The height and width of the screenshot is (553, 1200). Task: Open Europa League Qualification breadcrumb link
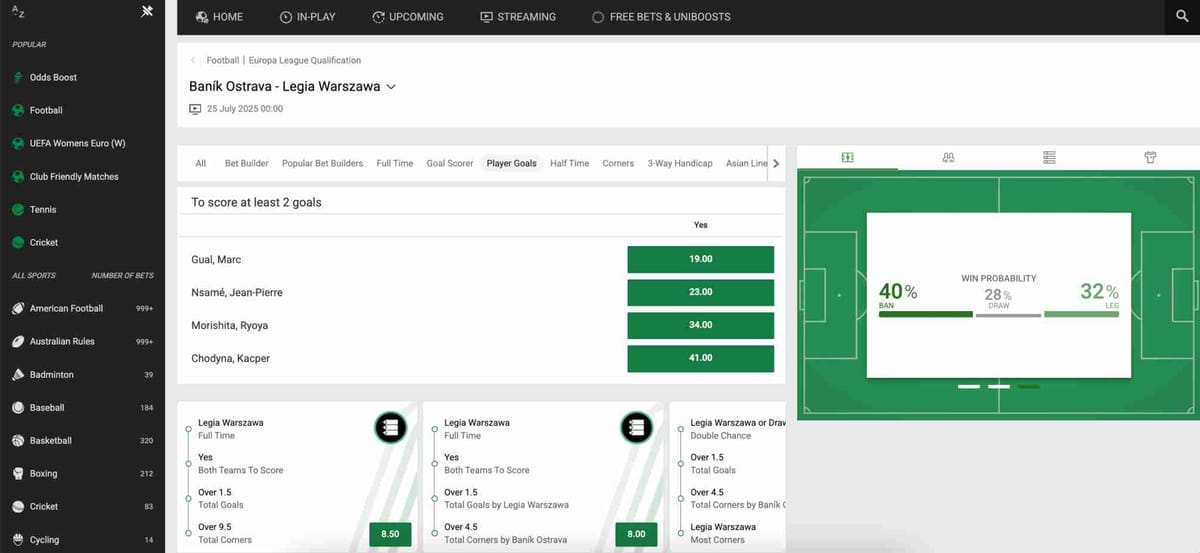305,60
